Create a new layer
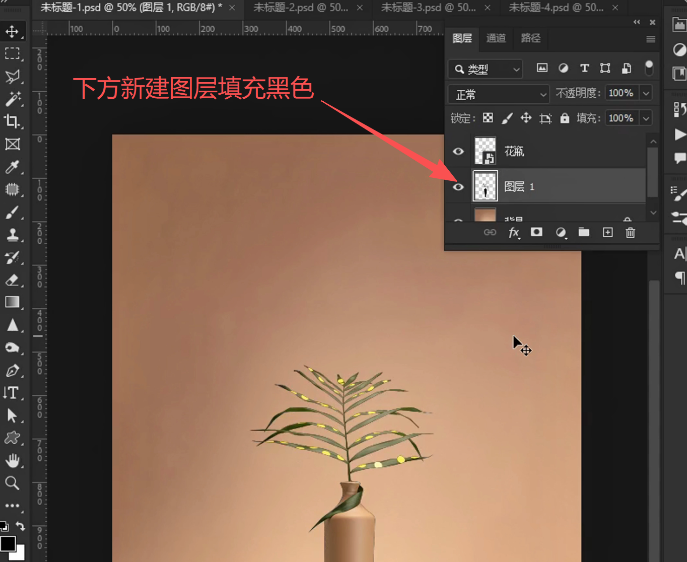This screenshot has height=562, width=687. [x=607, y=232]
